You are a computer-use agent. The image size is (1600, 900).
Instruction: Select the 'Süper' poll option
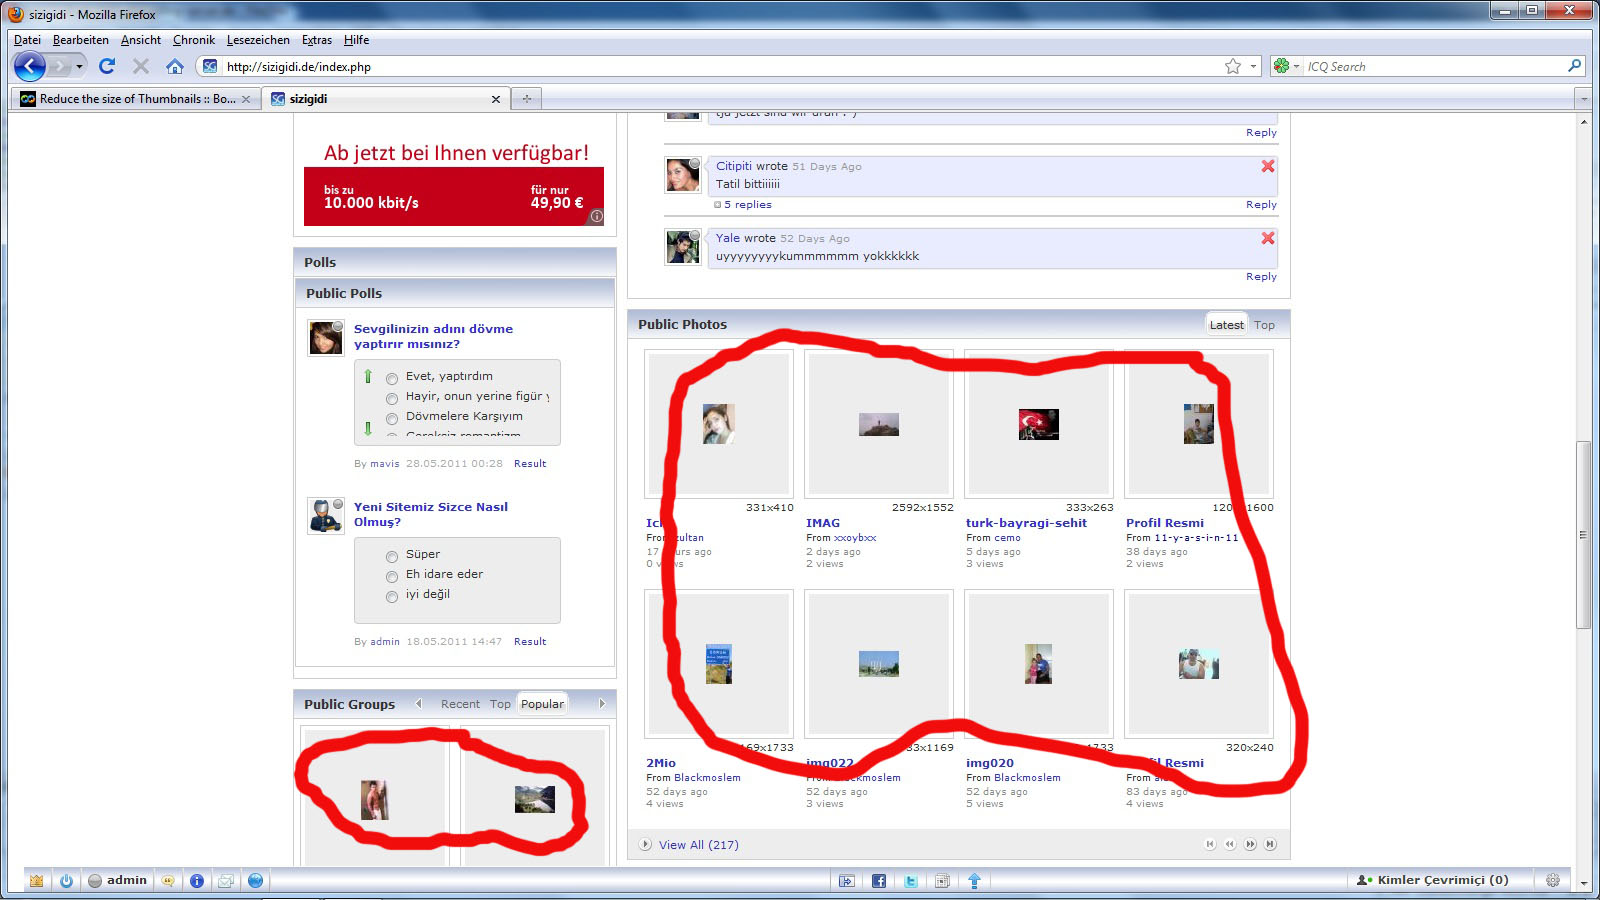coord(392,556)
